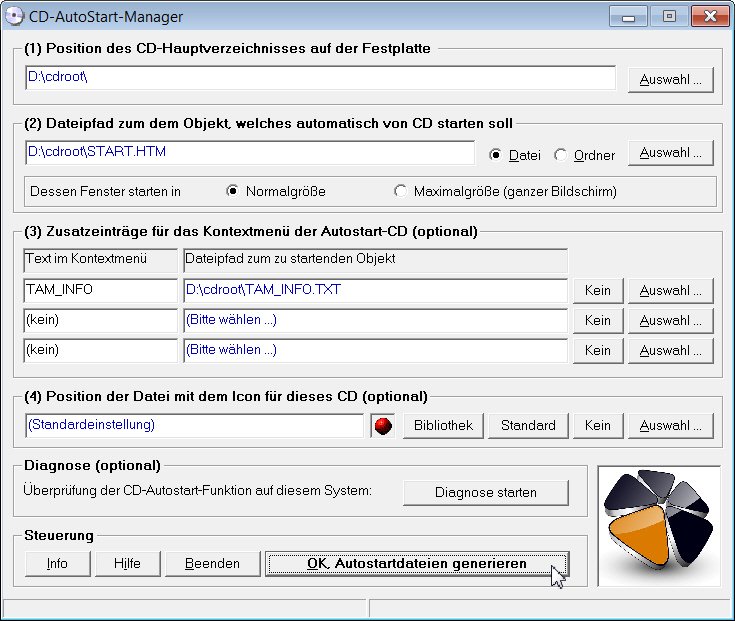735x621 pixels.
Task: Open the Info dialog
Action: pyautogui.click(x=57, y=563)
